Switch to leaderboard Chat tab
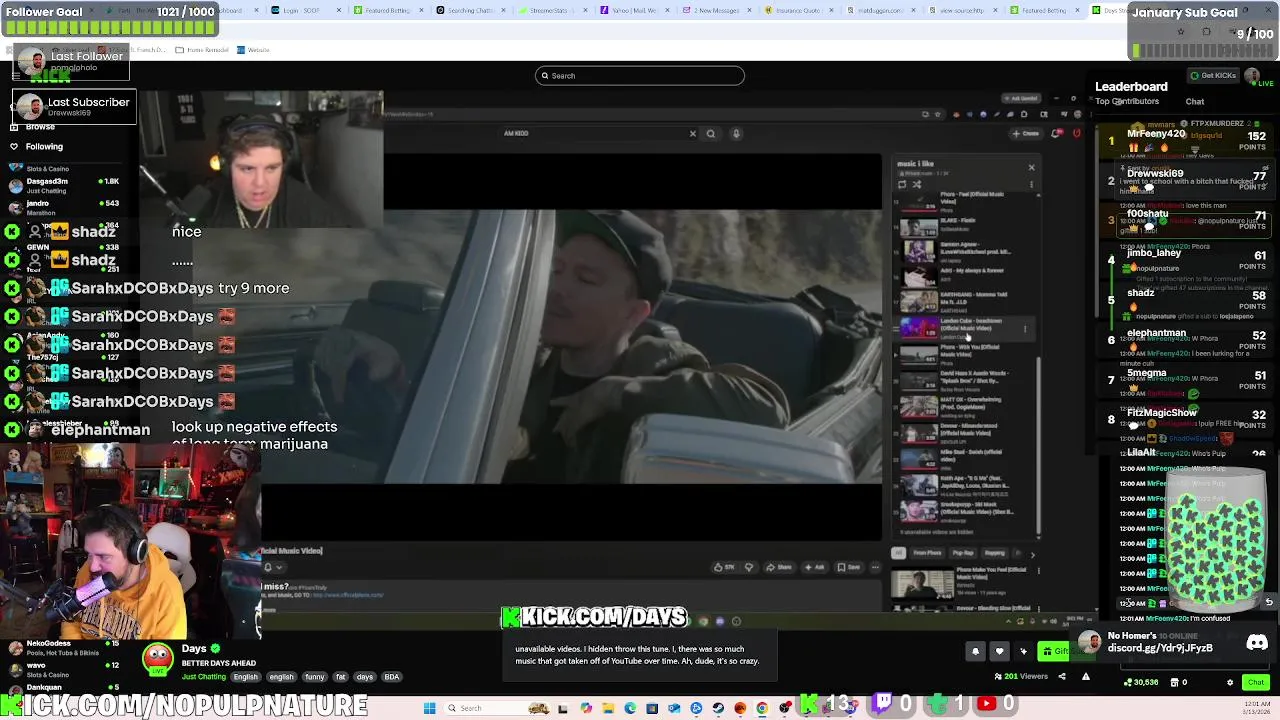 pos(1195,101)
